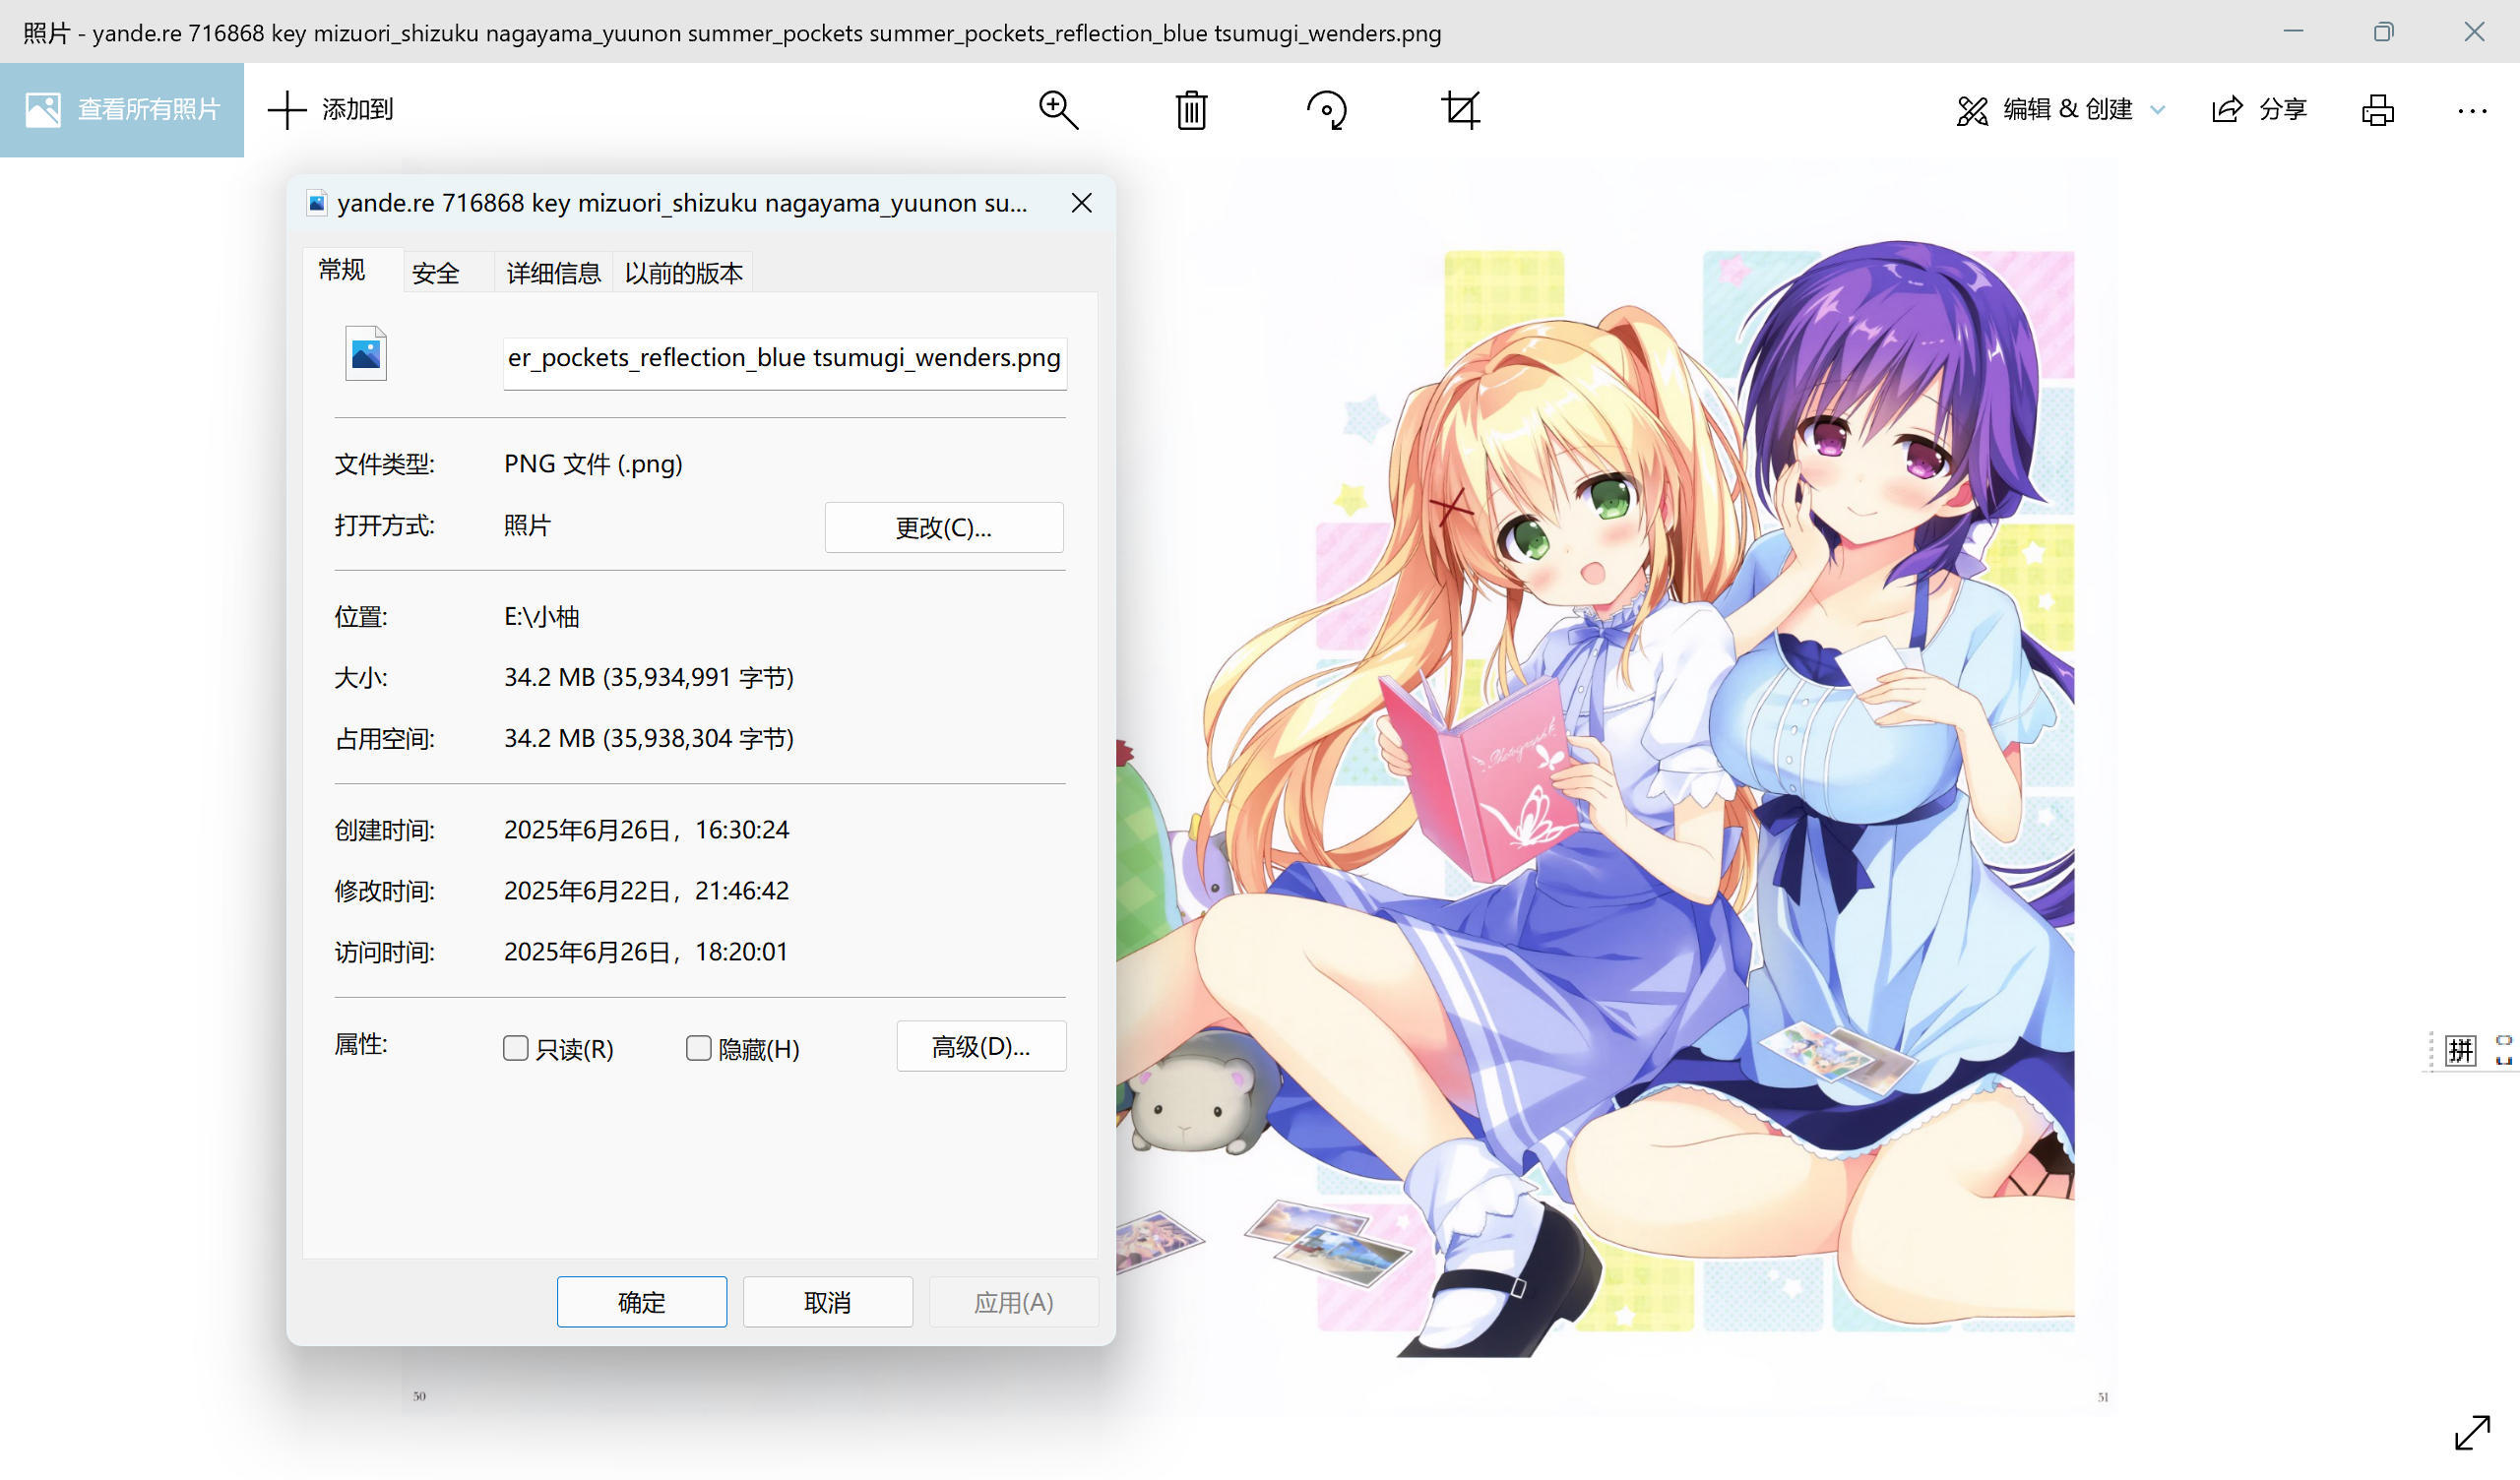The image size is (2520, 1480).
Task: Close the Photos window
Action: 2474,31
